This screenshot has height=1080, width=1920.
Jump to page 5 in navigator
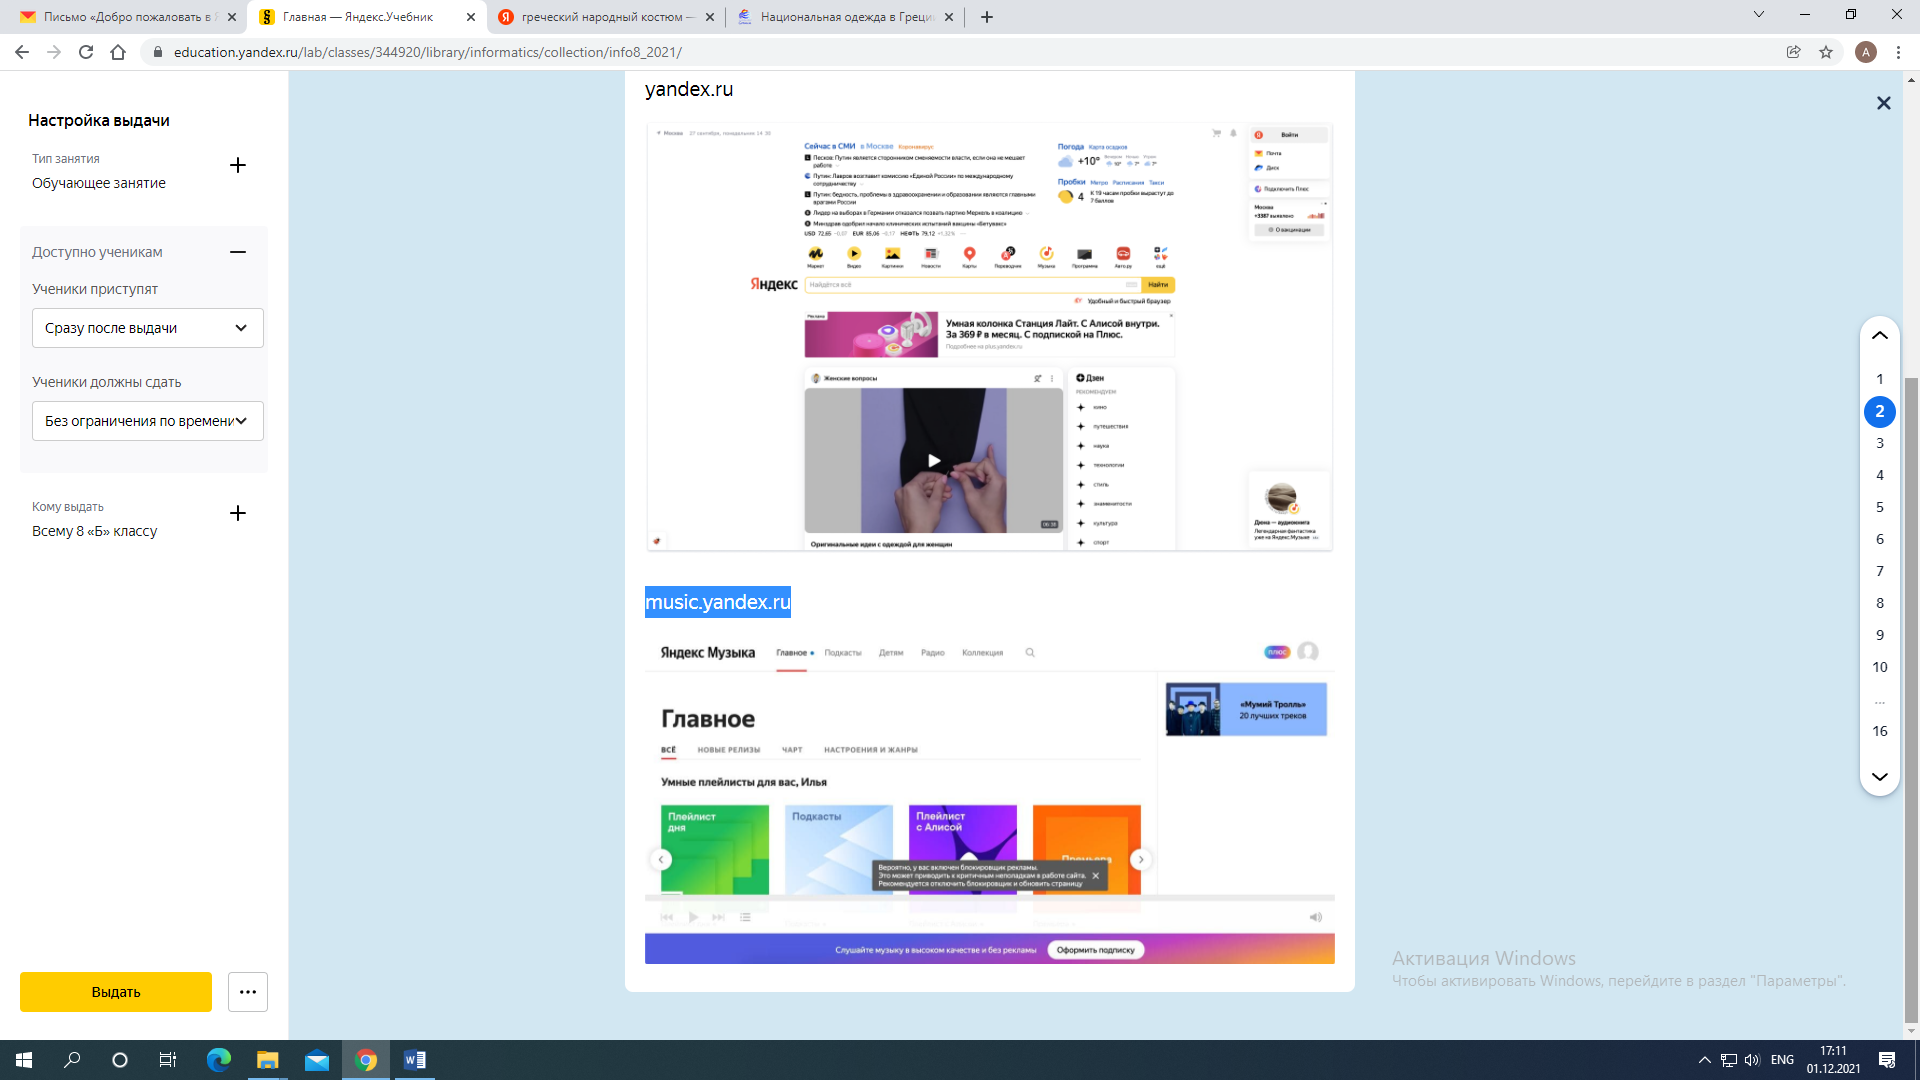pyautogui.click(x=1880, y=507)
